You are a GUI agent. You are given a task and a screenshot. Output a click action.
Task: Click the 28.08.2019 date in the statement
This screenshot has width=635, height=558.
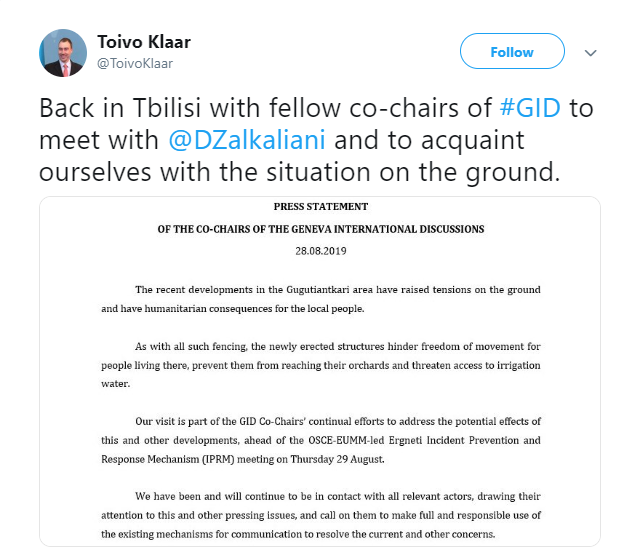(x=320, y=248)
